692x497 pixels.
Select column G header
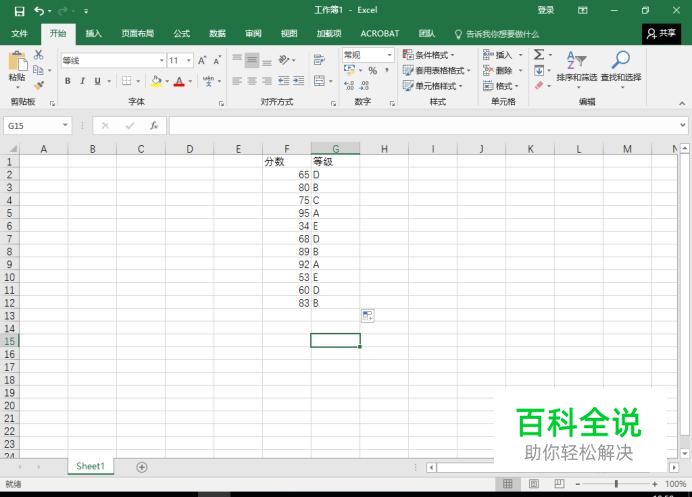[335, 149]
